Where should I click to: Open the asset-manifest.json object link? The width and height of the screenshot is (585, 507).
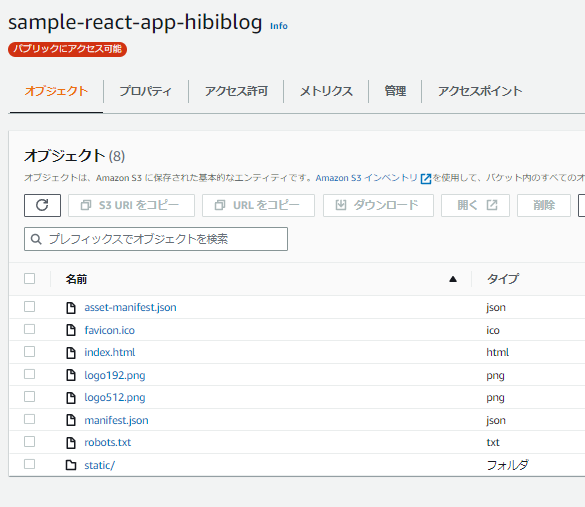130,307
